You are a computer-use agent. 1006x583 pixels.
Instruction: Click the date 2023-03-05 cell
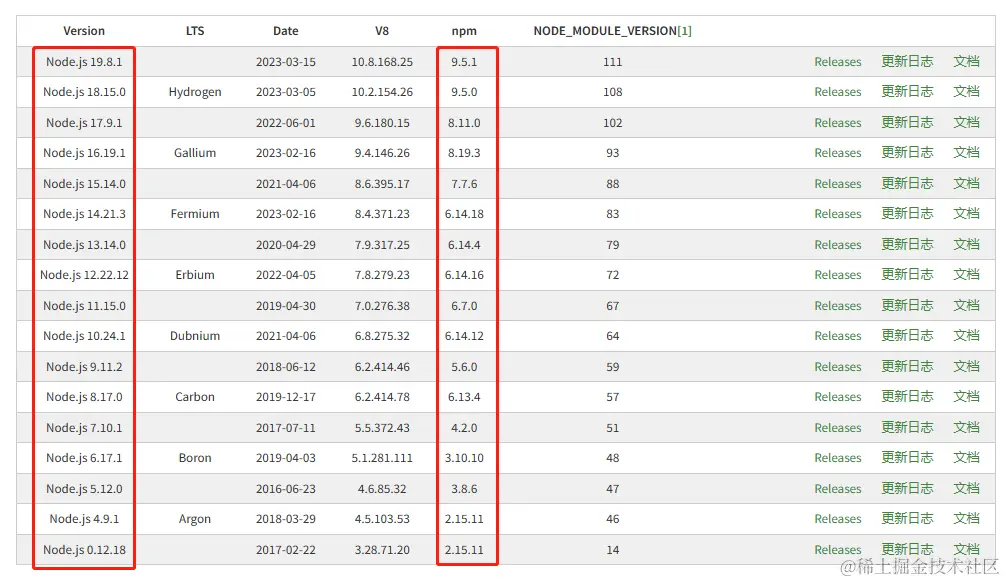click(x=286, y=92)
